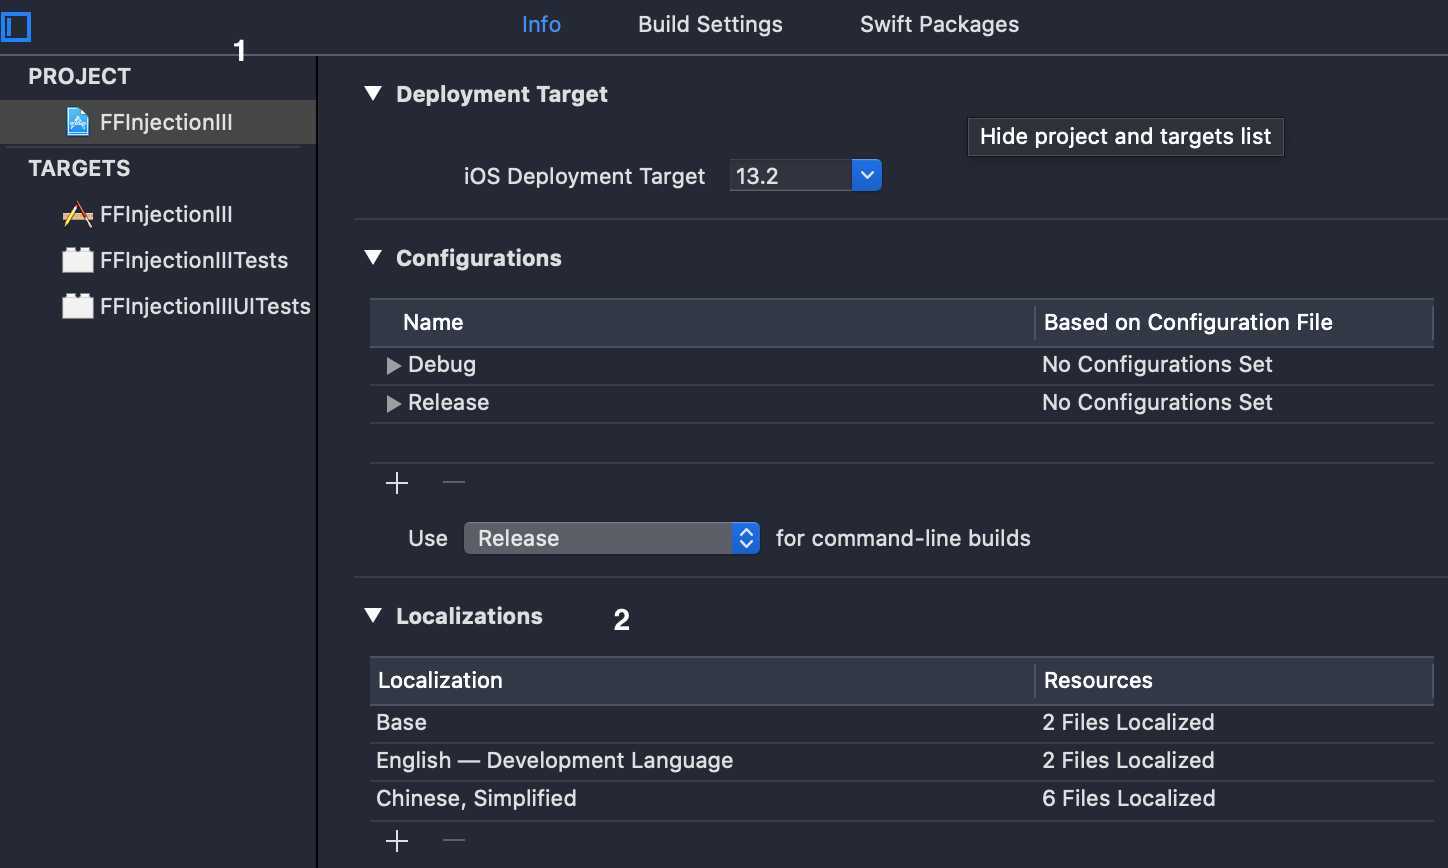Open the command-line builds Release popup

click(611, 538)
